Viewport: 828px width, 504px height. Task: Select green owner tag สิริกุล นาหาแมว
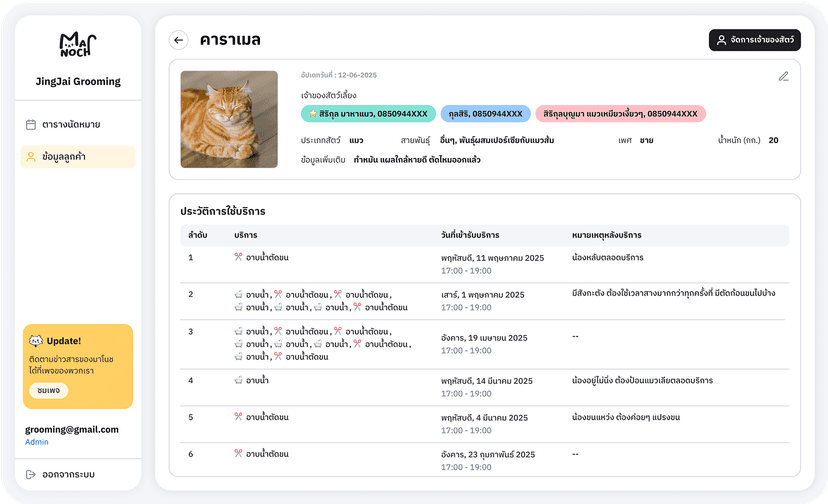point(367,114)
